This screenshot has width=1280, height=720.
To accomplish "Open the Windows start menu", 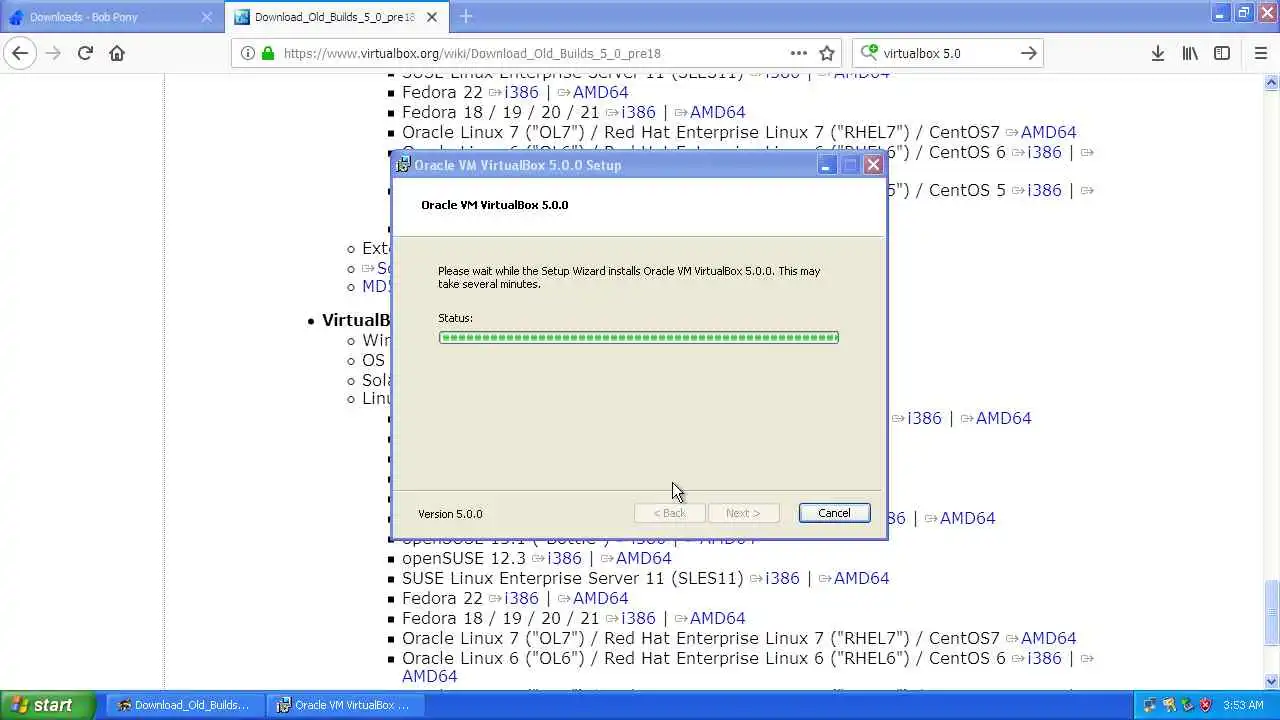I will coord(48,705).
